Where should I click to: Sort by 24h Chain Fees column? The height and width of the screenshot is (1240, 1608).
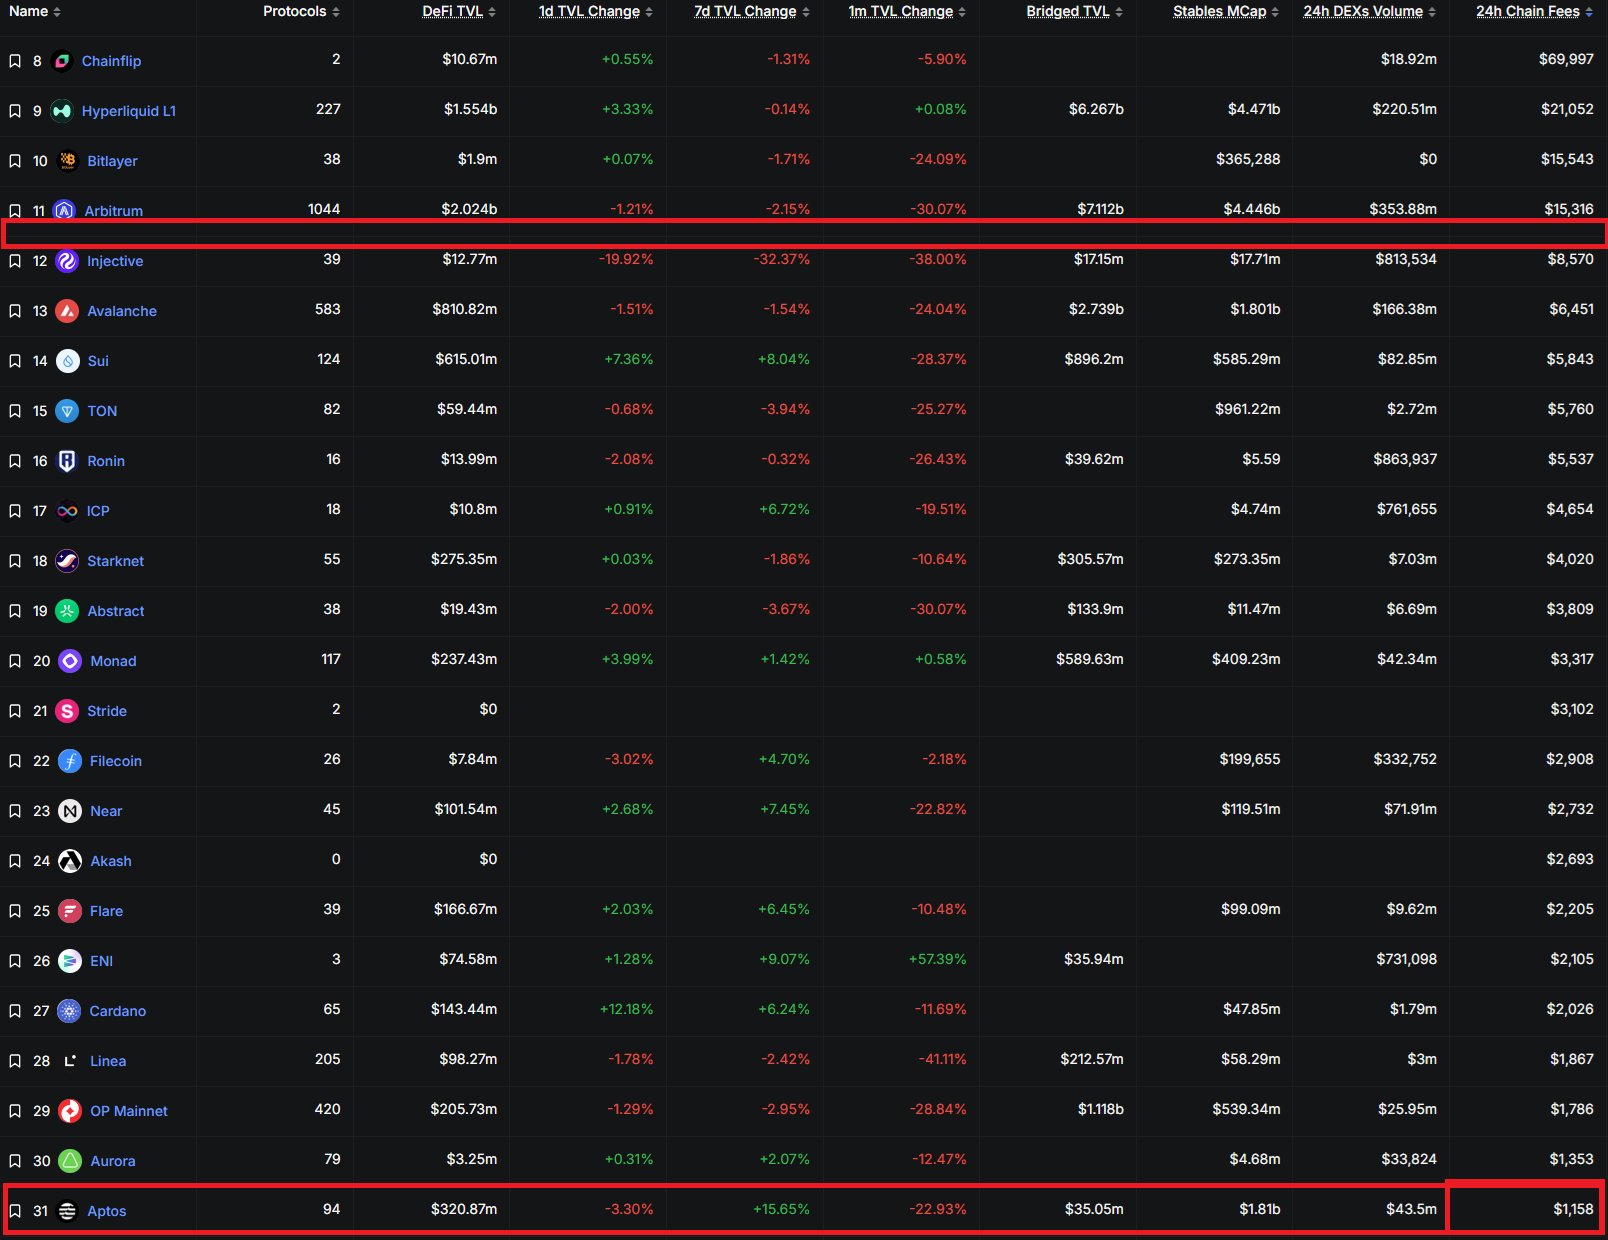tap(1535, 11)
